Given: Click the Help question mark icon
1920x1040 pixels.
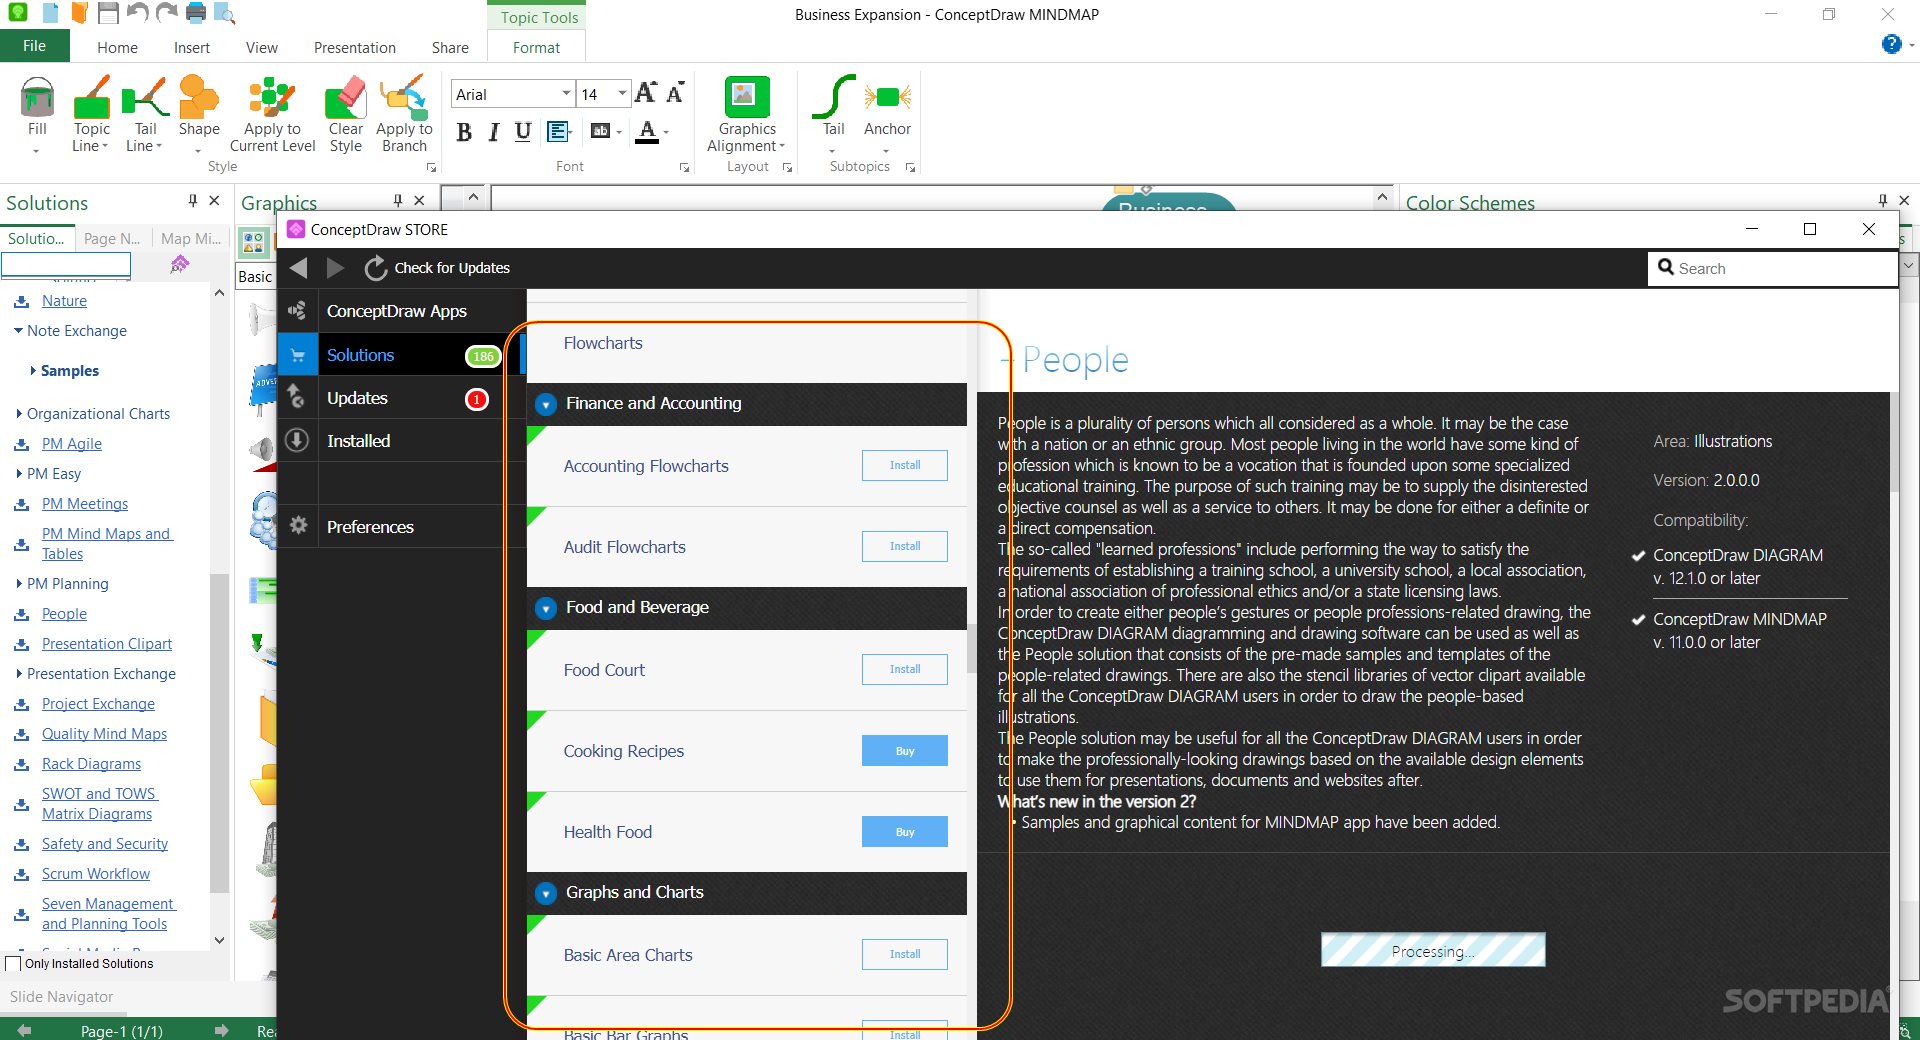Looking at the screenshot, I should tap(1891, 44).
